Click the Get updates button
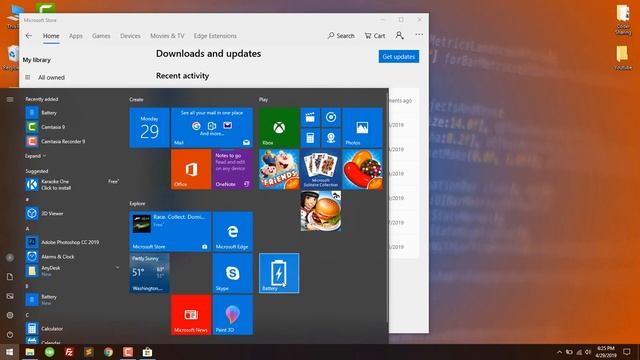The height and width of the screenshot is (360, 640). (399, 57)
